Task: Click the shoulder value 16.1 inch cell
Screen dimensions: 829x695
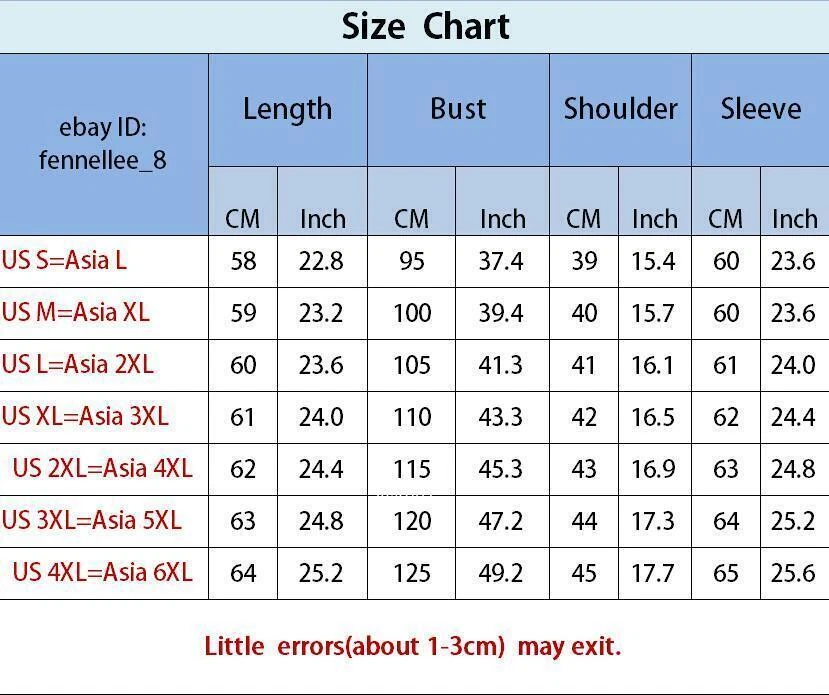Action: (x=653, y=365)
